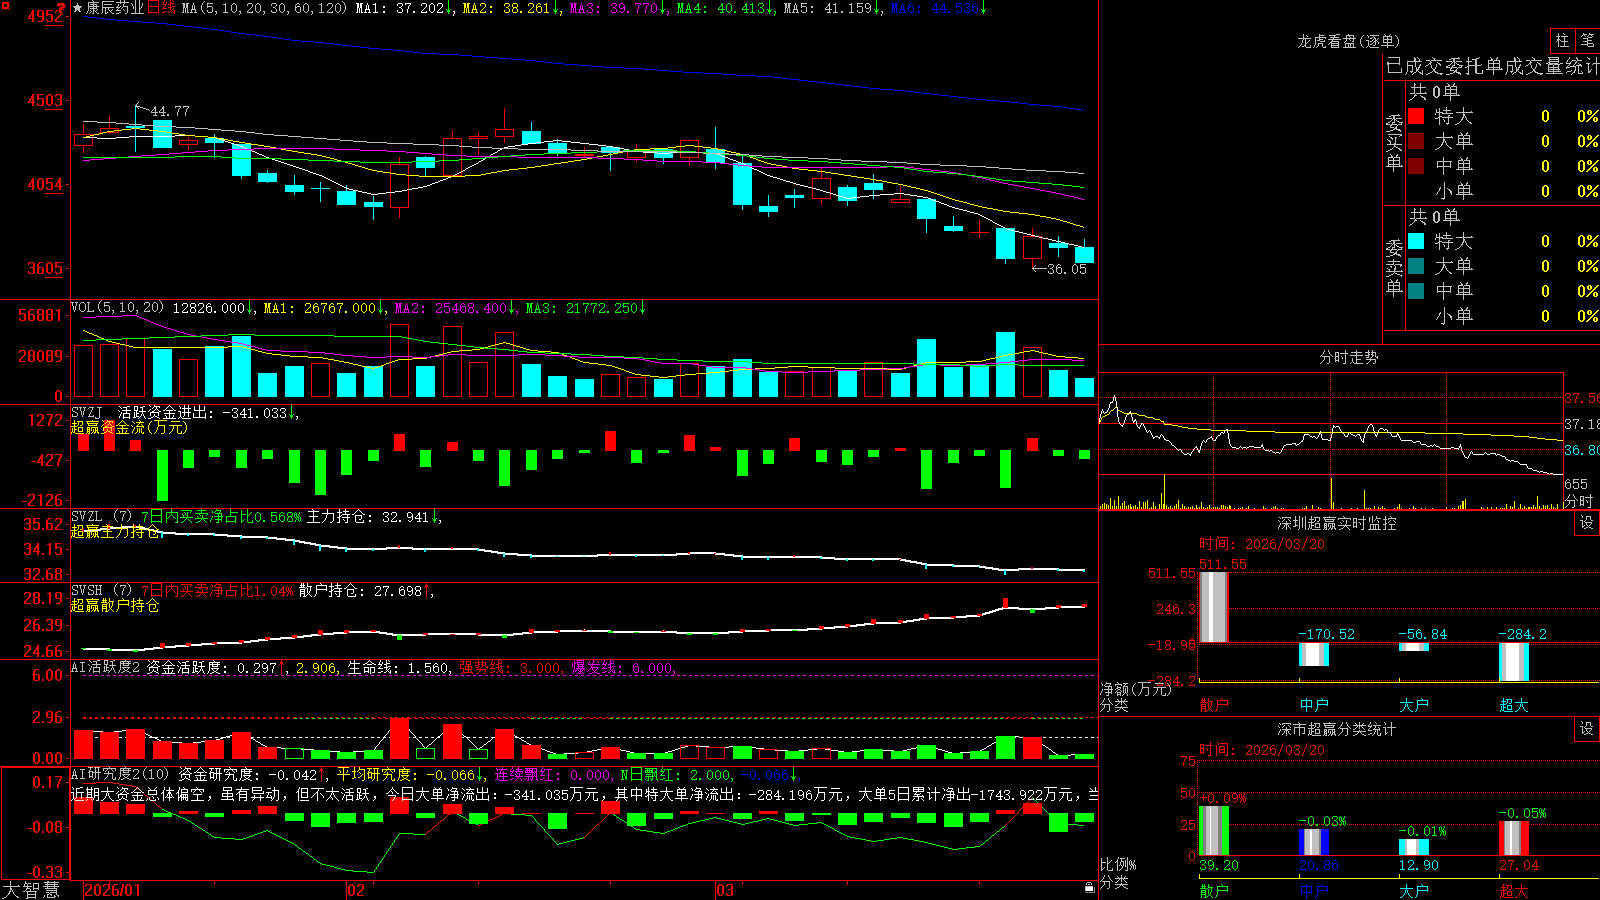
Task: Select the 分时走势 panel title
Action: pyautogui.click(x=1348, y=357)
